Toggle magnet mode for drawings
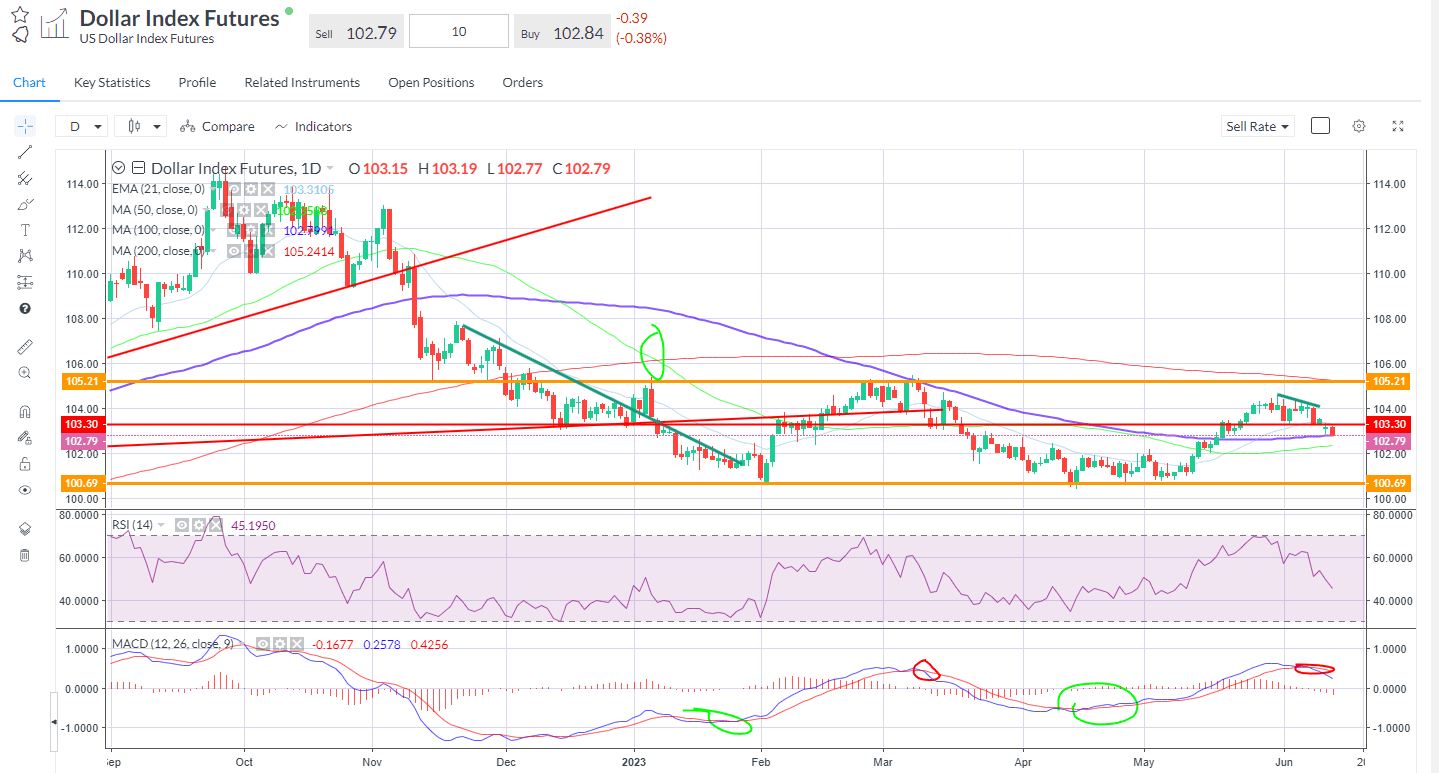This screenshot has height=773, width=1439. pos(25,411)
